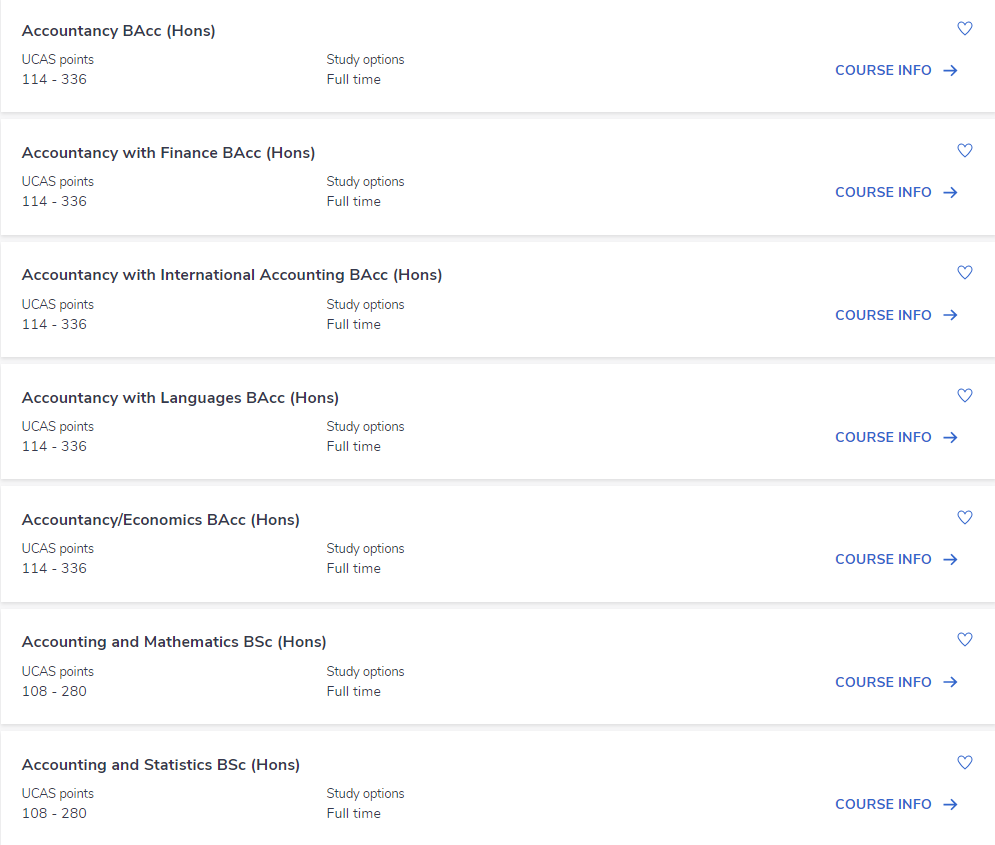This screenshot has height=845, width=995.
Task: Open Course Info for Accountancy BAcc (Hons)
Action: pyautogui.click(x=896, y=70)
